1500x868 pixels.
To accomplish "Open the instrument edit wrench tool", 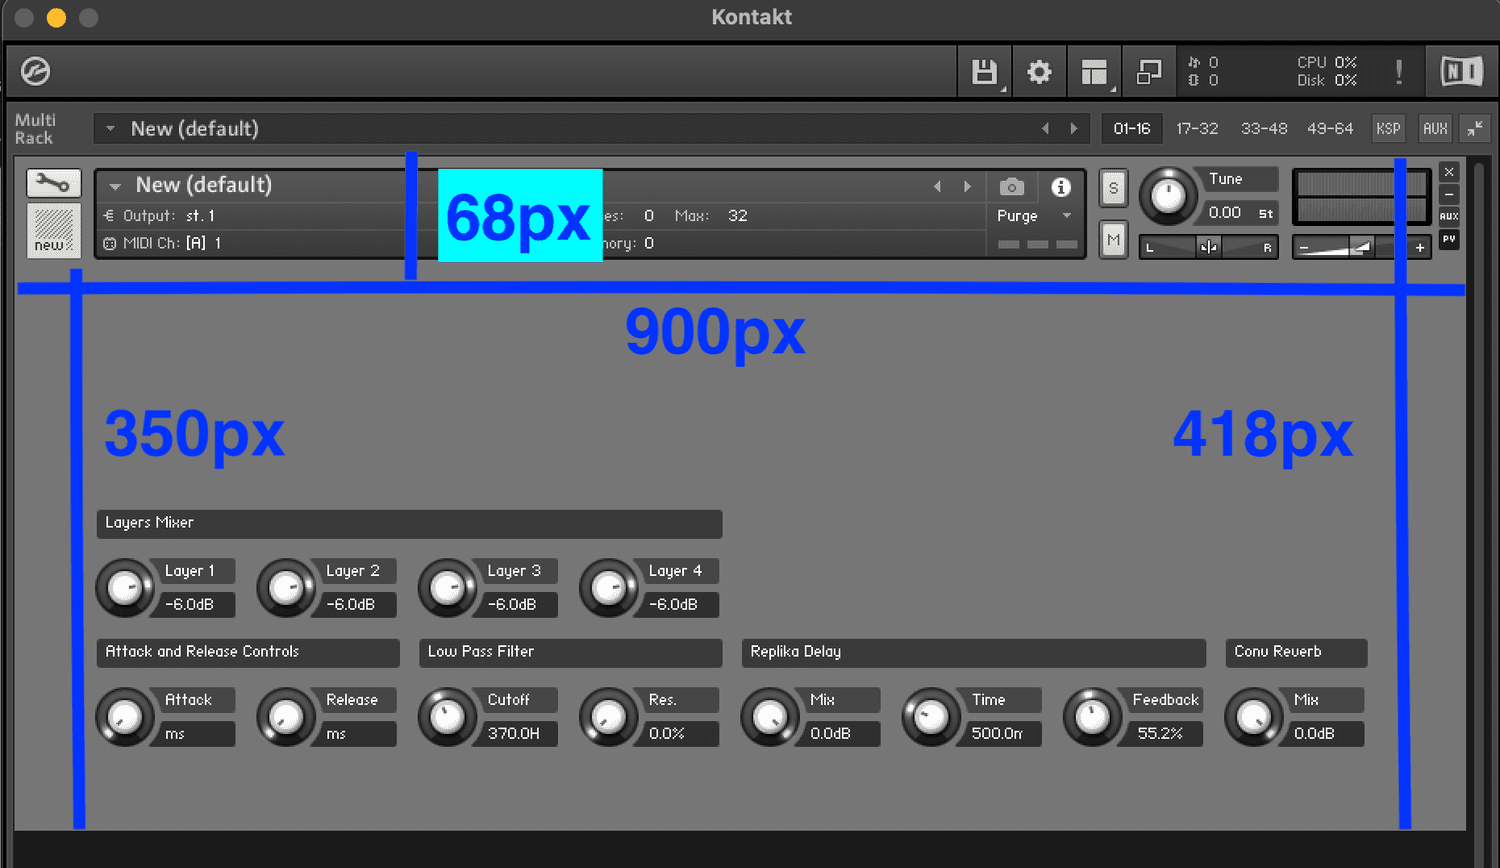I will click(52, 183).
